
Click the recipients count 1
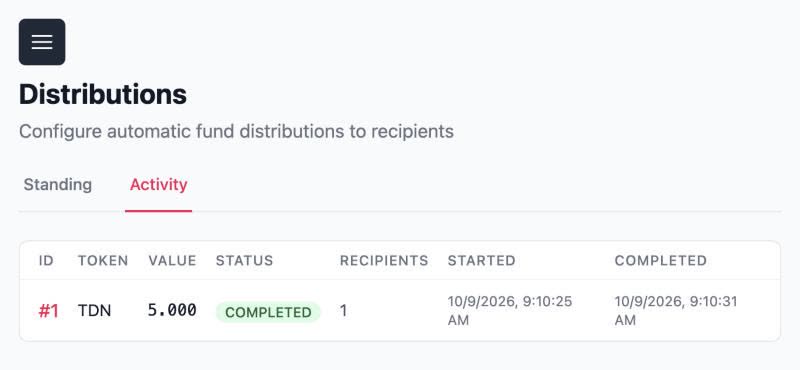coord(343,311)
